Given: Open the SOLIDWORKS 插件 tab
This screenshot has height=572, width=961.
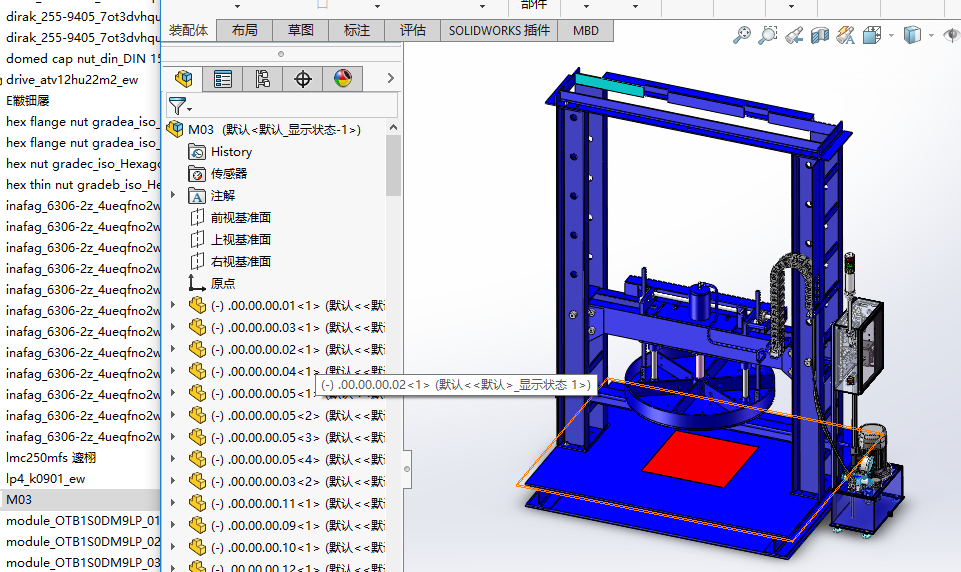Looking at the screenshot, I should pyautogui.click(x=499, y=30).
